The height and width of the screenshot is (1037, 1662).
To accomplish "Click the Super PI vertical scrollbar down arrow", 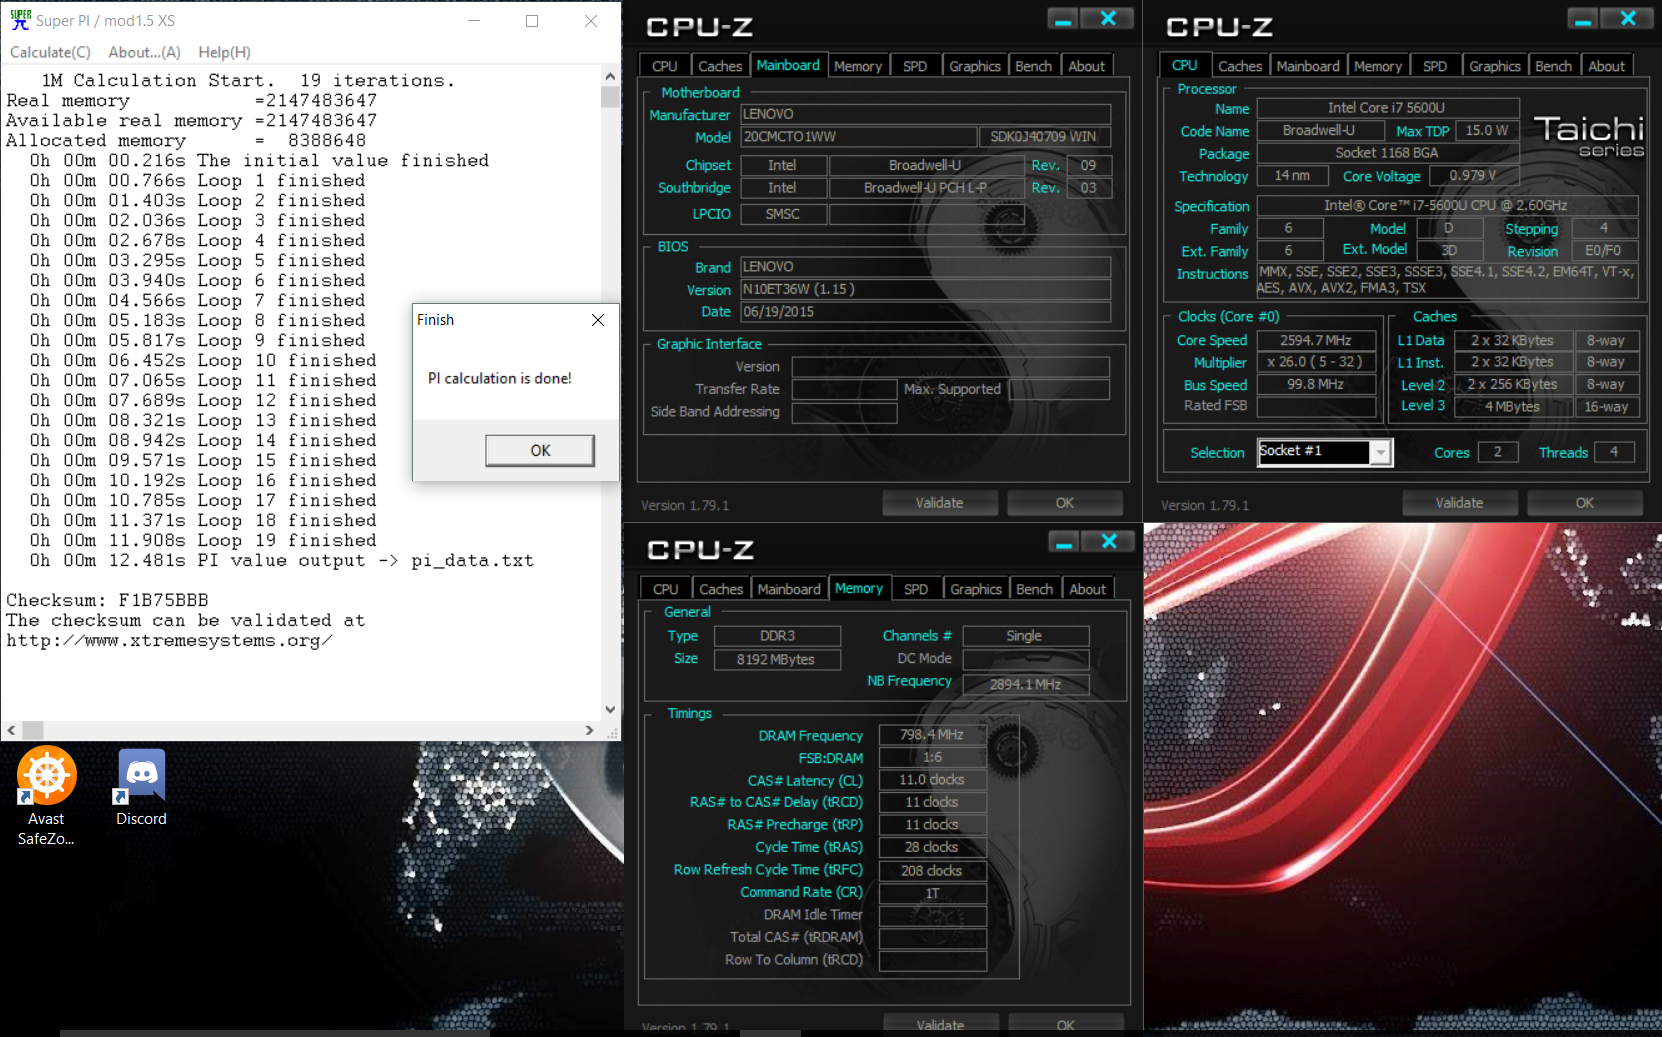I will pyautogui.click(x=610, y=710).
